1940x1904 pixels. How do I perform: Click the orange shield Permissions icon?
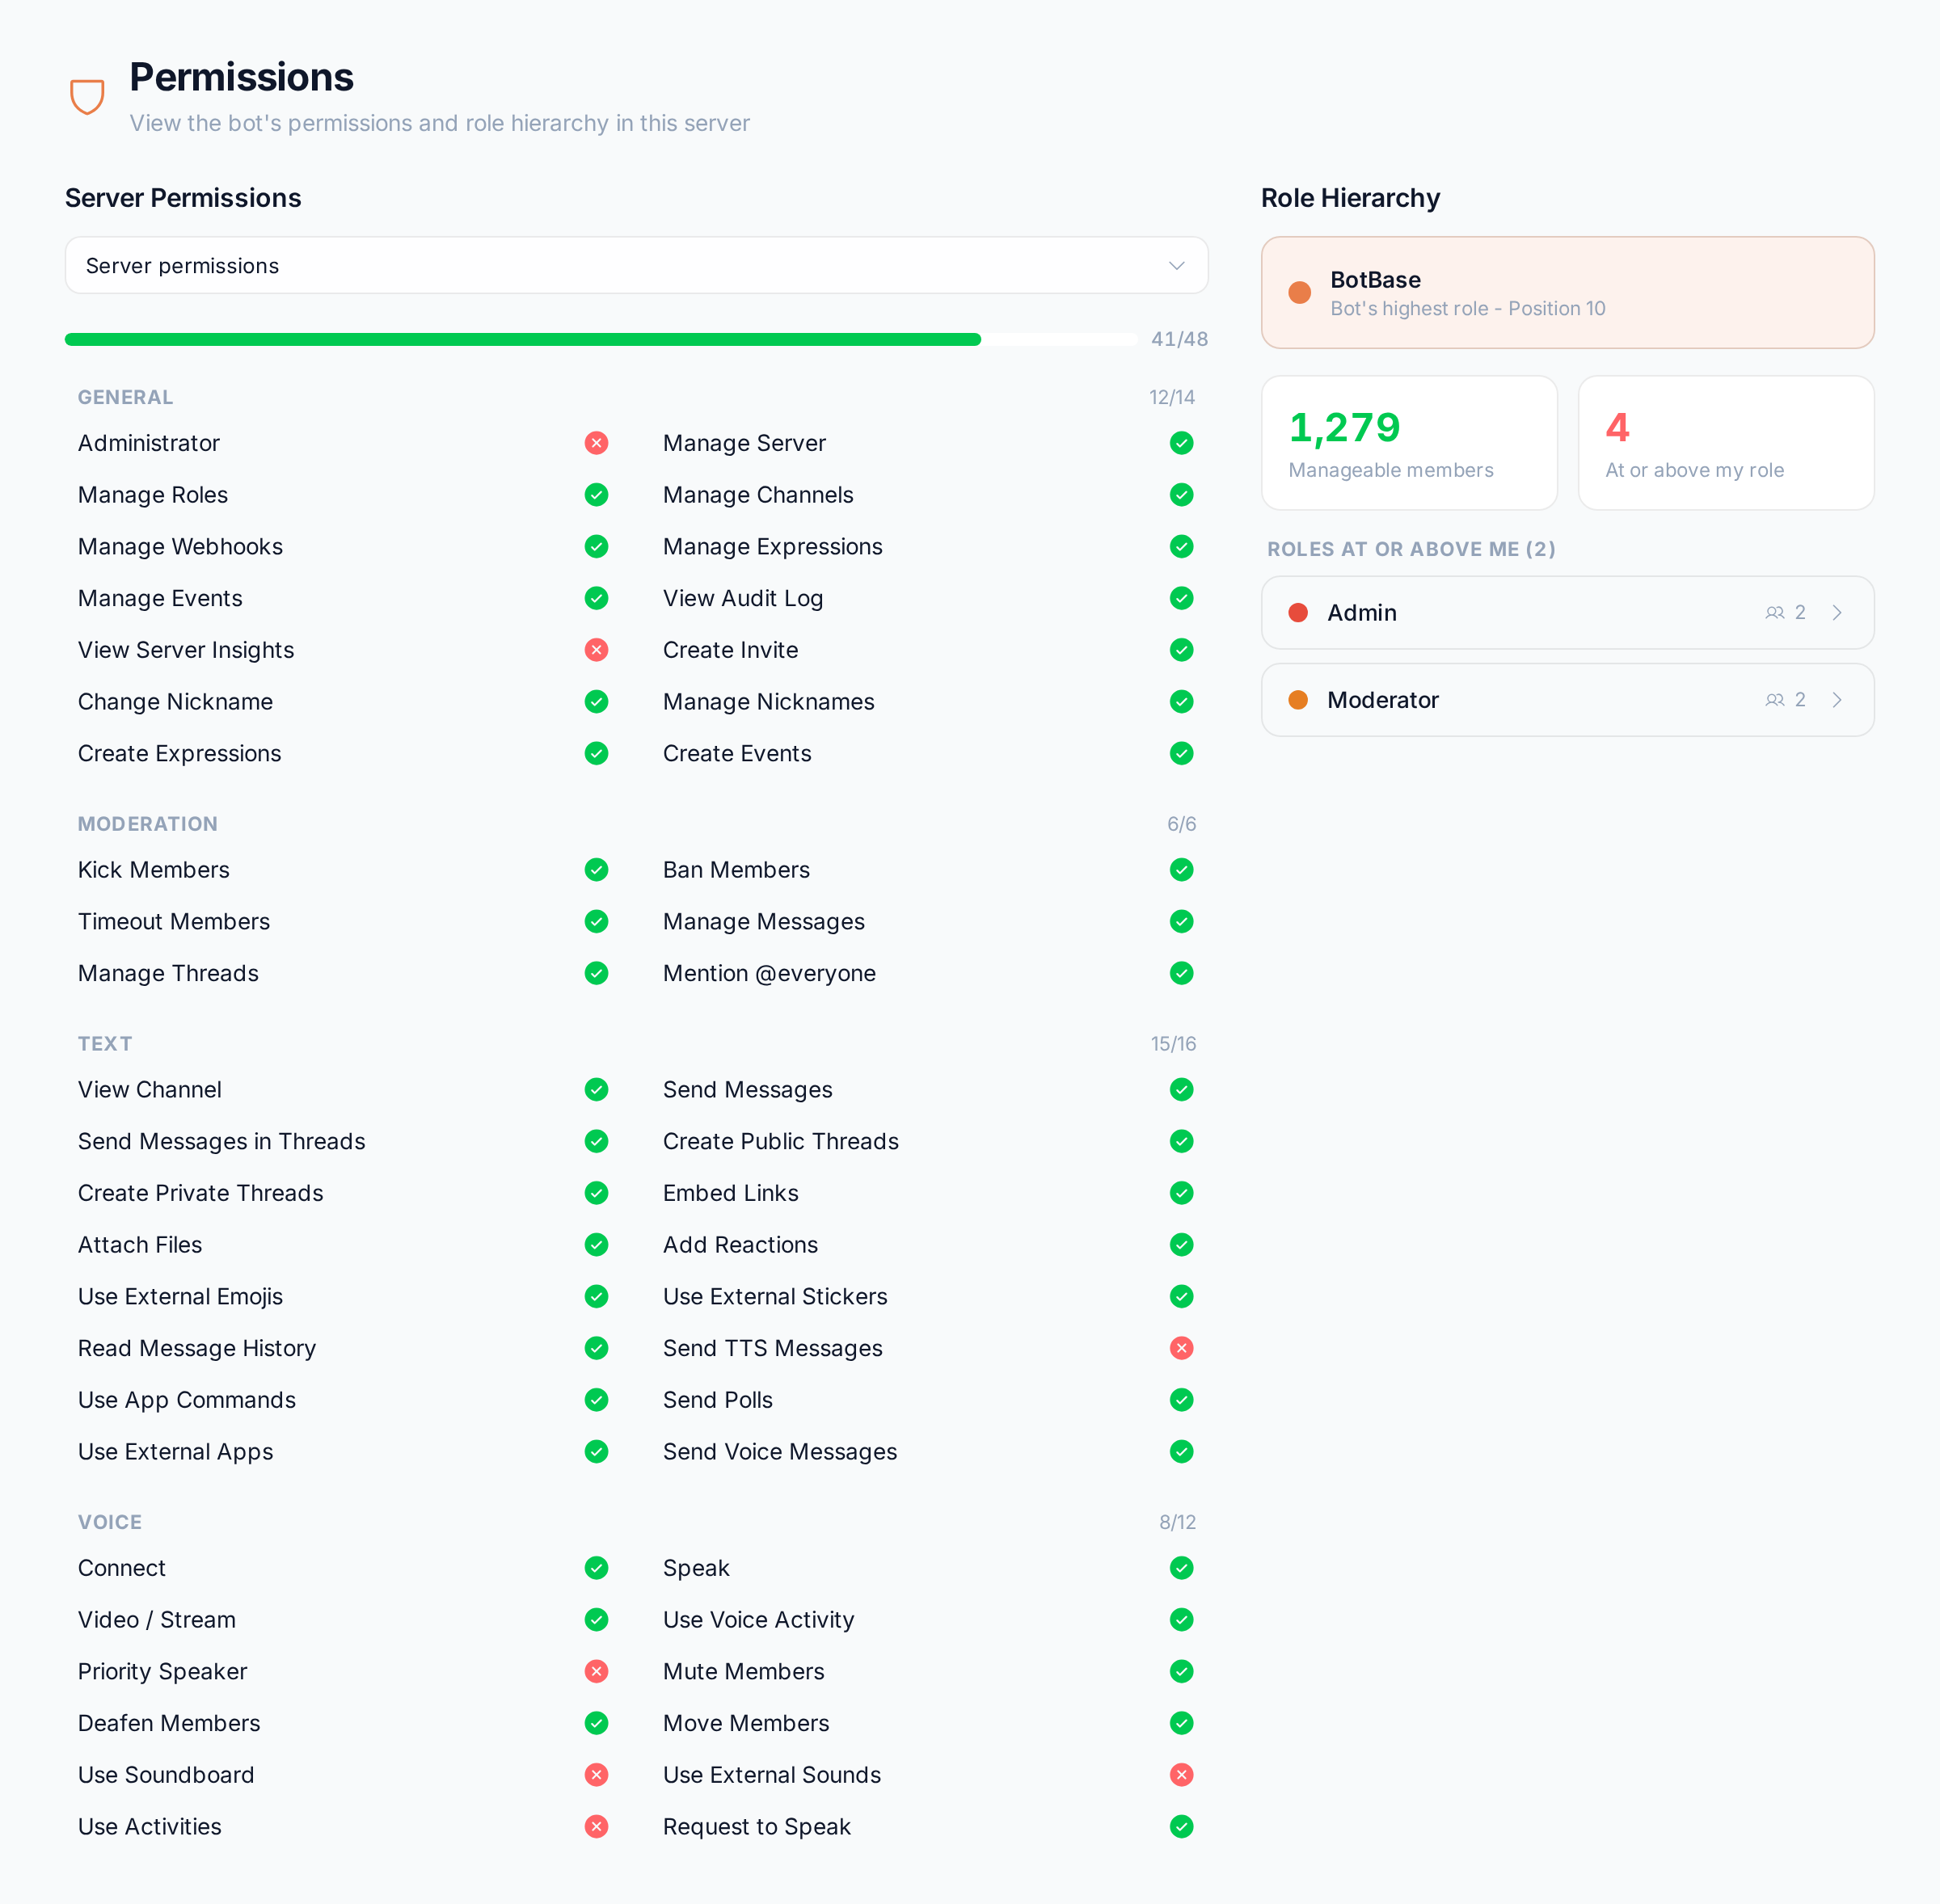point(87,97)
